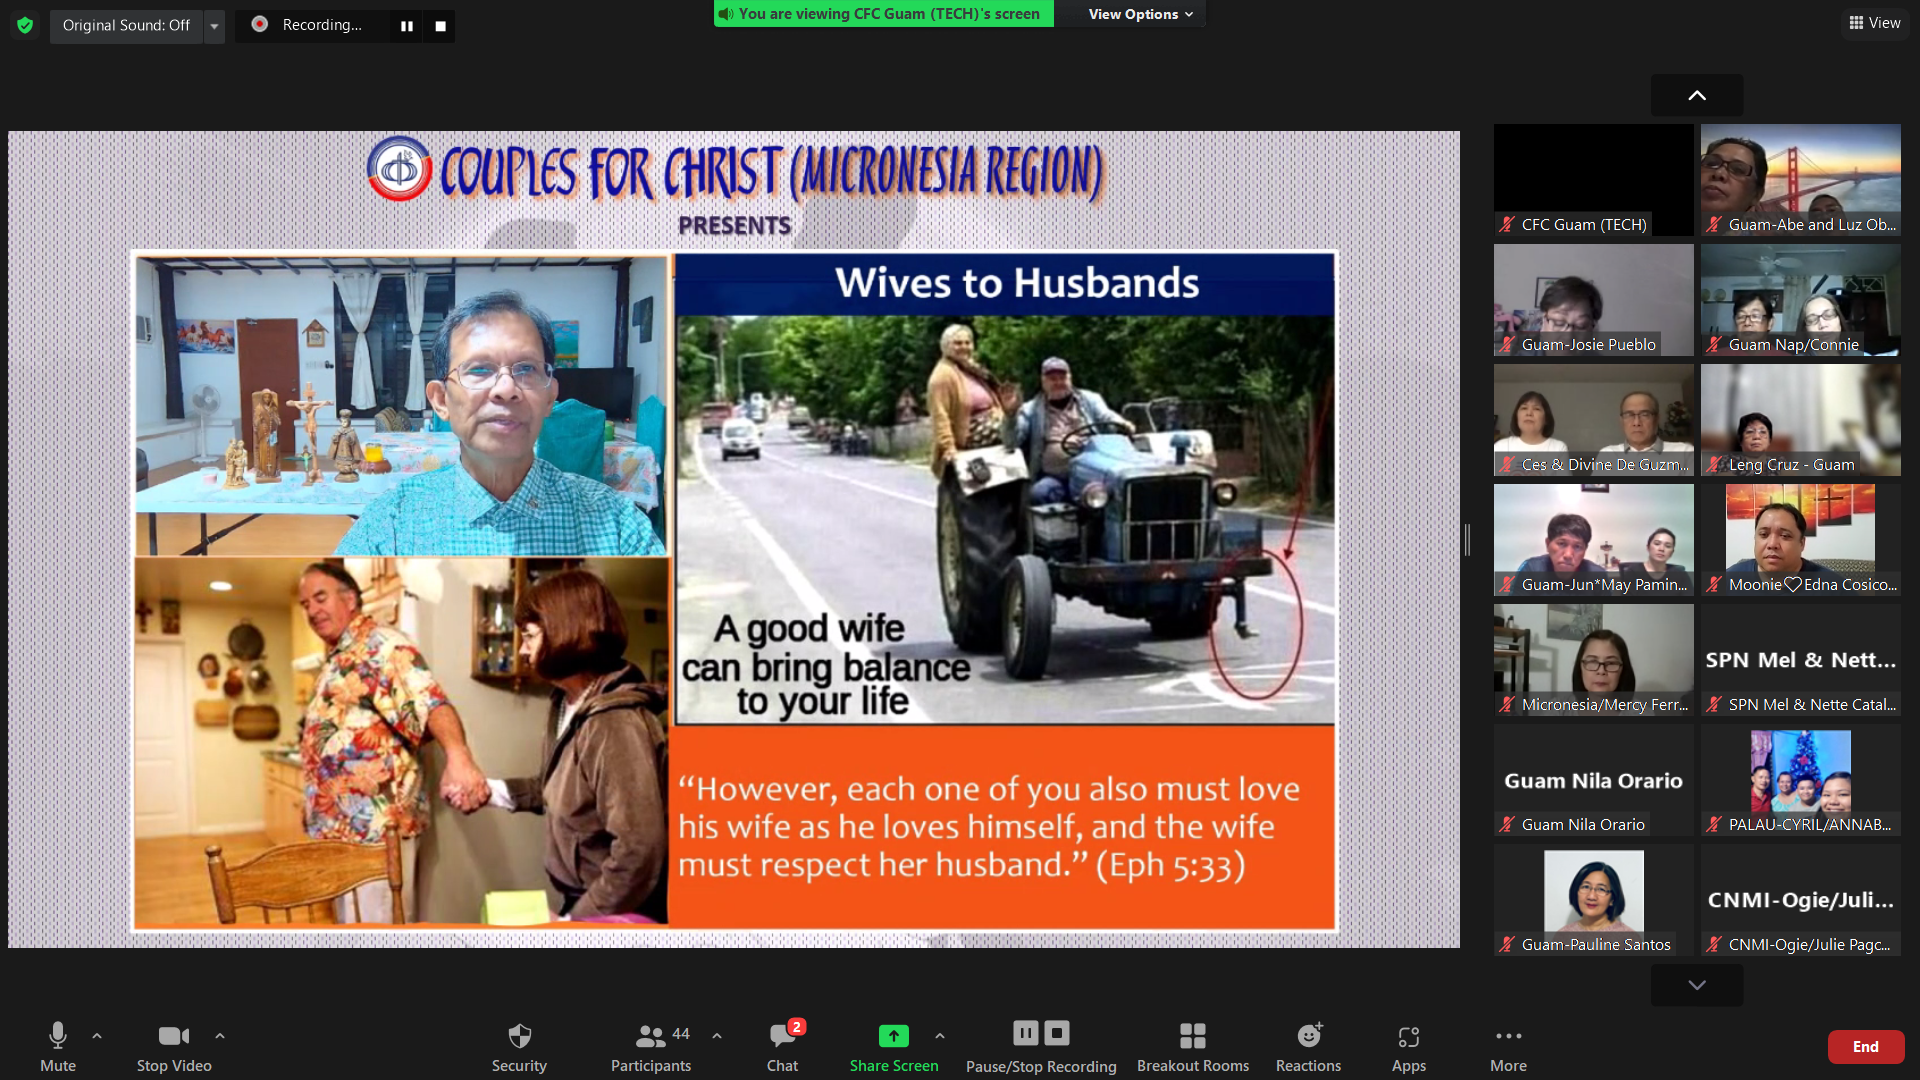Open the View layout menu
This screenshot has height=1080, width=1920.
(x=1875, y=23)
